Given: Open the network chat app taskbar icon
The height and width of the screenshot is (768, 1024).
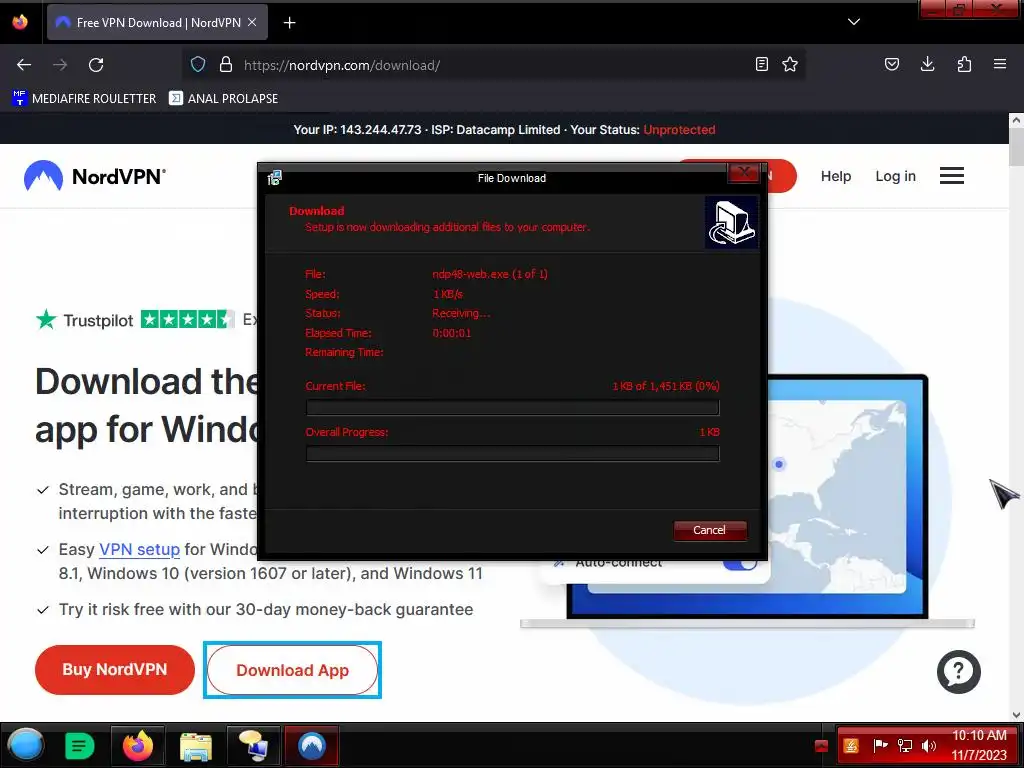Looking at the screenshot, I should point(253,745).
